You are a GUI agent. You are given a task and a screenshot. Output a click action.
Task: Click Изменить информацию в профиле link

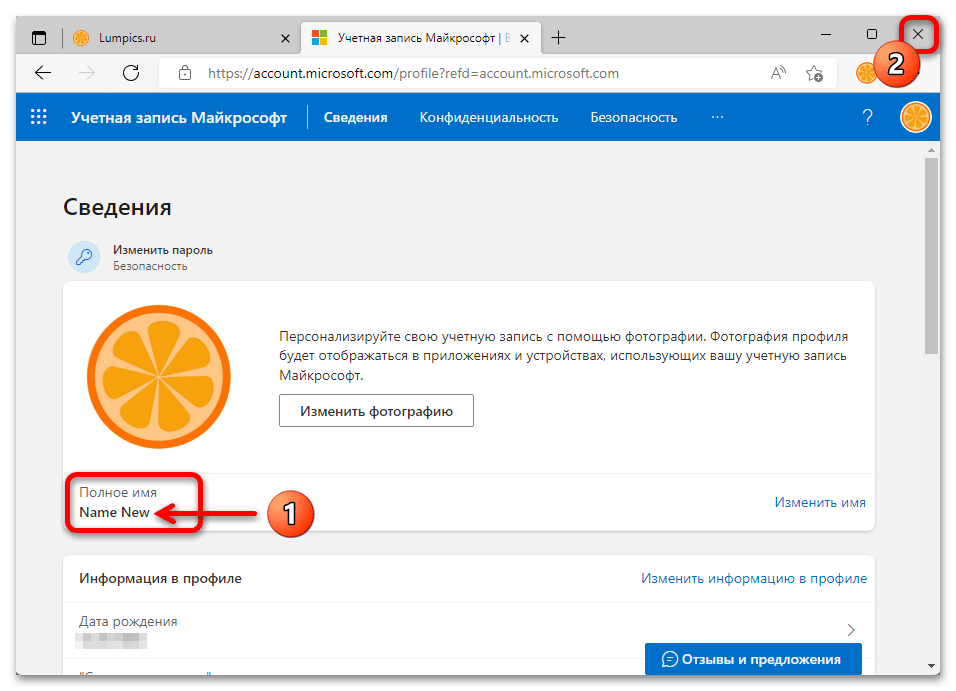click(754, 579)
